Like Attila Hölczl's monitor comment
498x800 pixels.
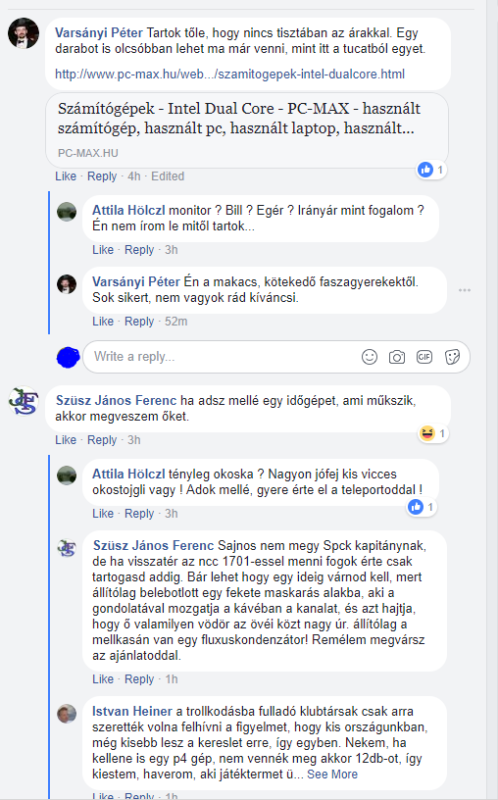pos(103,249)
